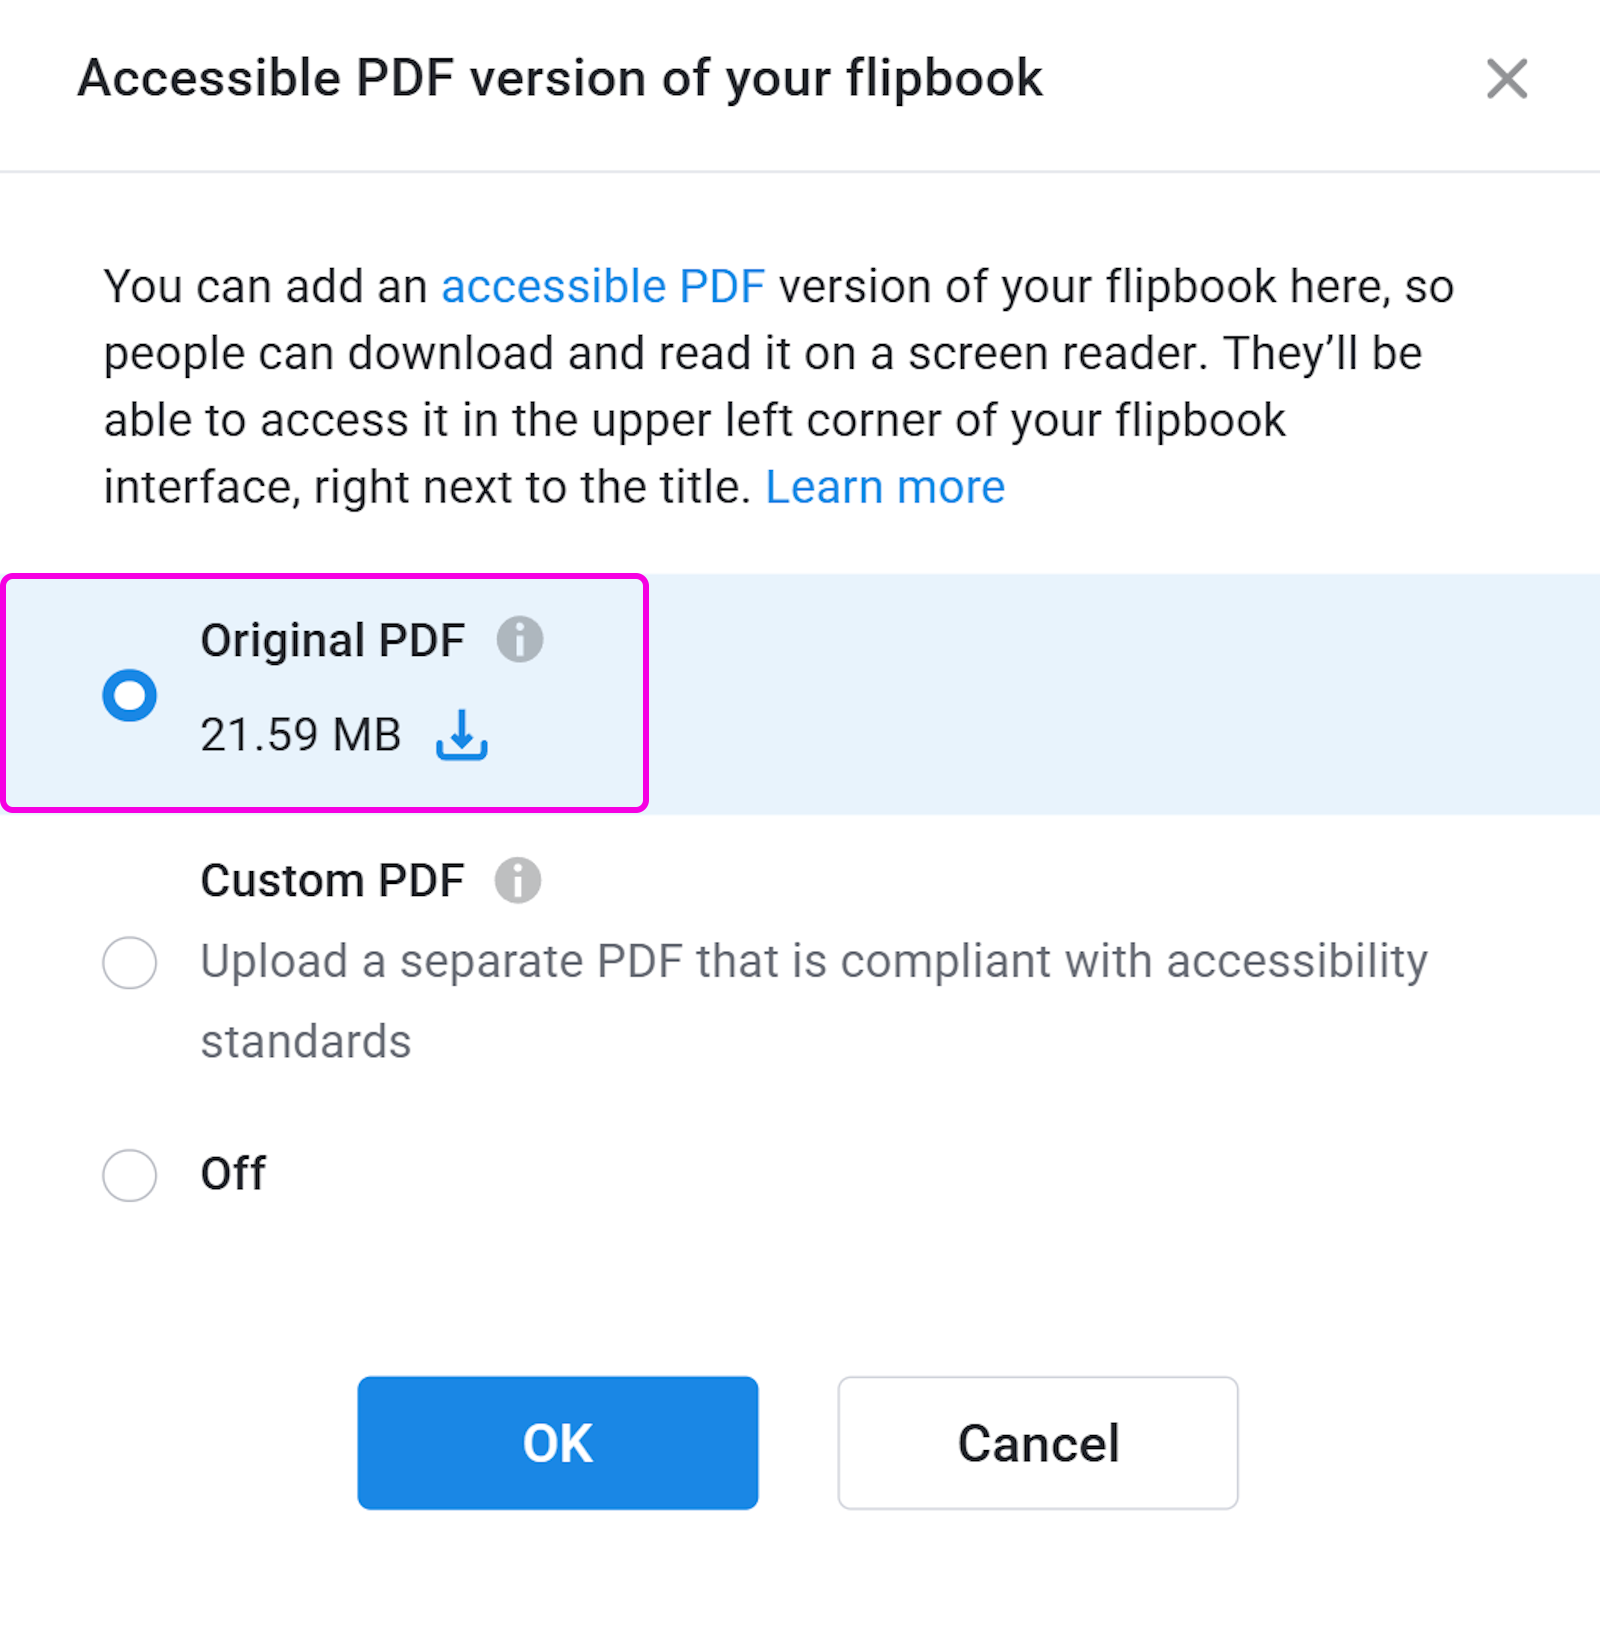Viewport: 1600px width, 1632px height.
Task: Click the highlighted Original PDF row
Action: click(800, 694)
